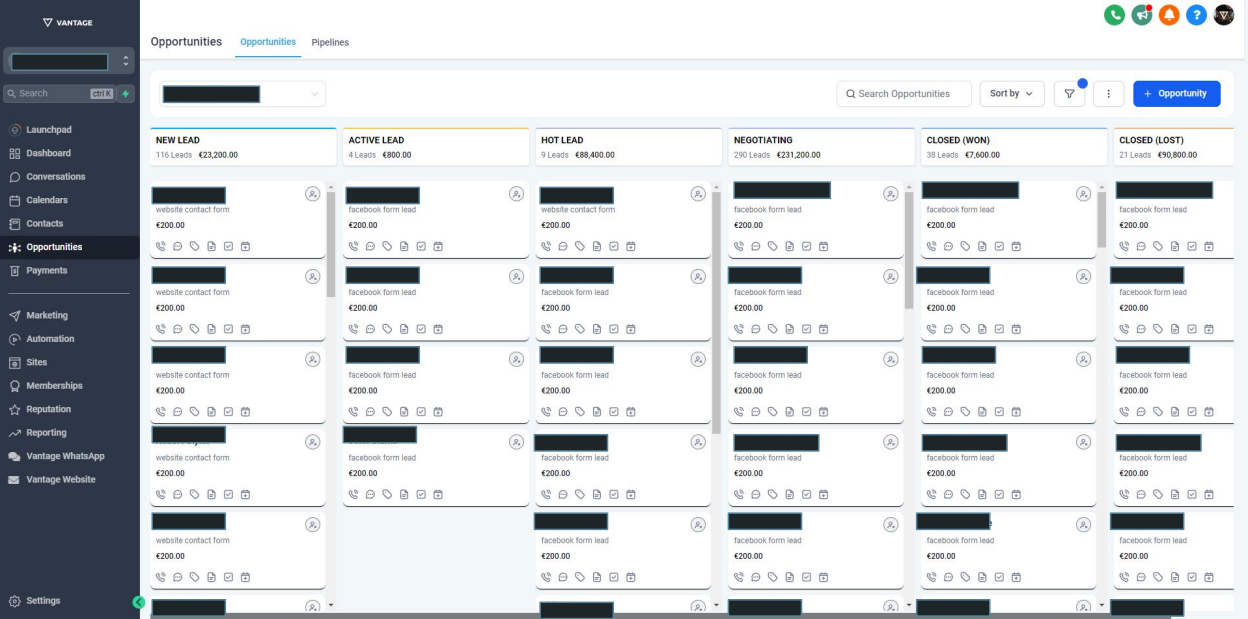The height and width of the screenshot is (619, 1248).
Task: Click the call icon on the first ACTIVE LEAD card
Action: [354, 246]
